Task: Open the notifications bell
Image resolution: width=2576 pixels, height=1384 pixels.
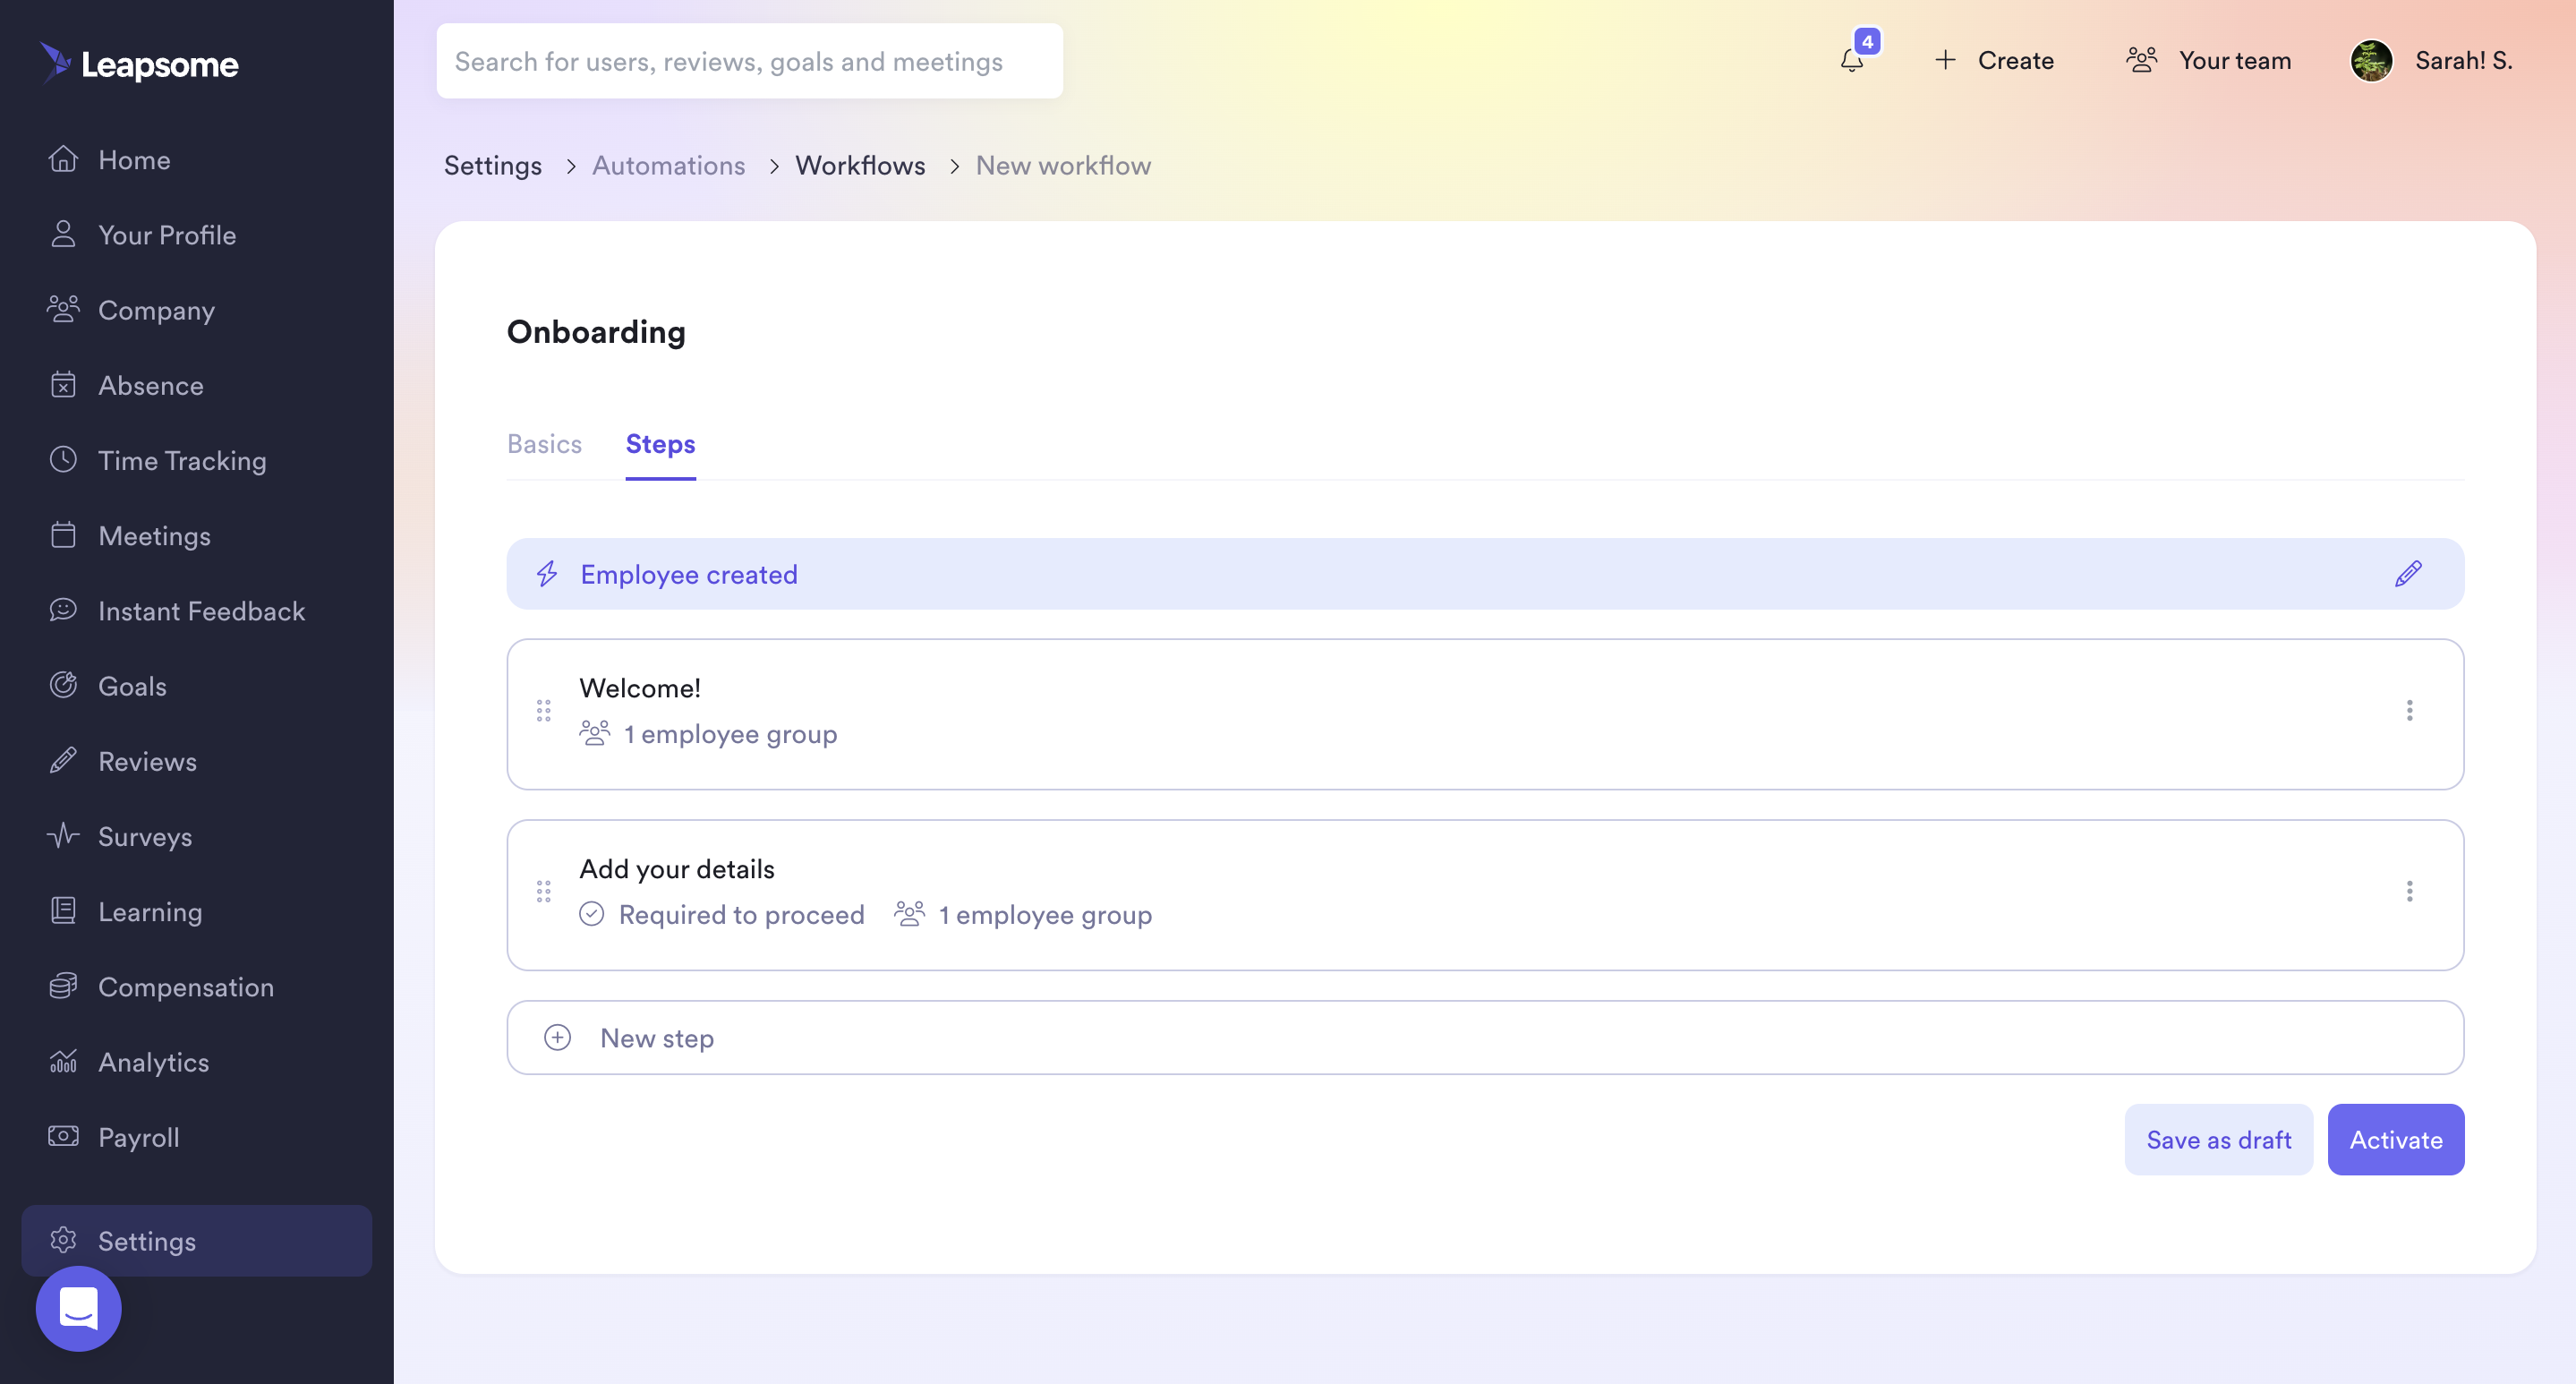Action: (x=1852, y=61)
